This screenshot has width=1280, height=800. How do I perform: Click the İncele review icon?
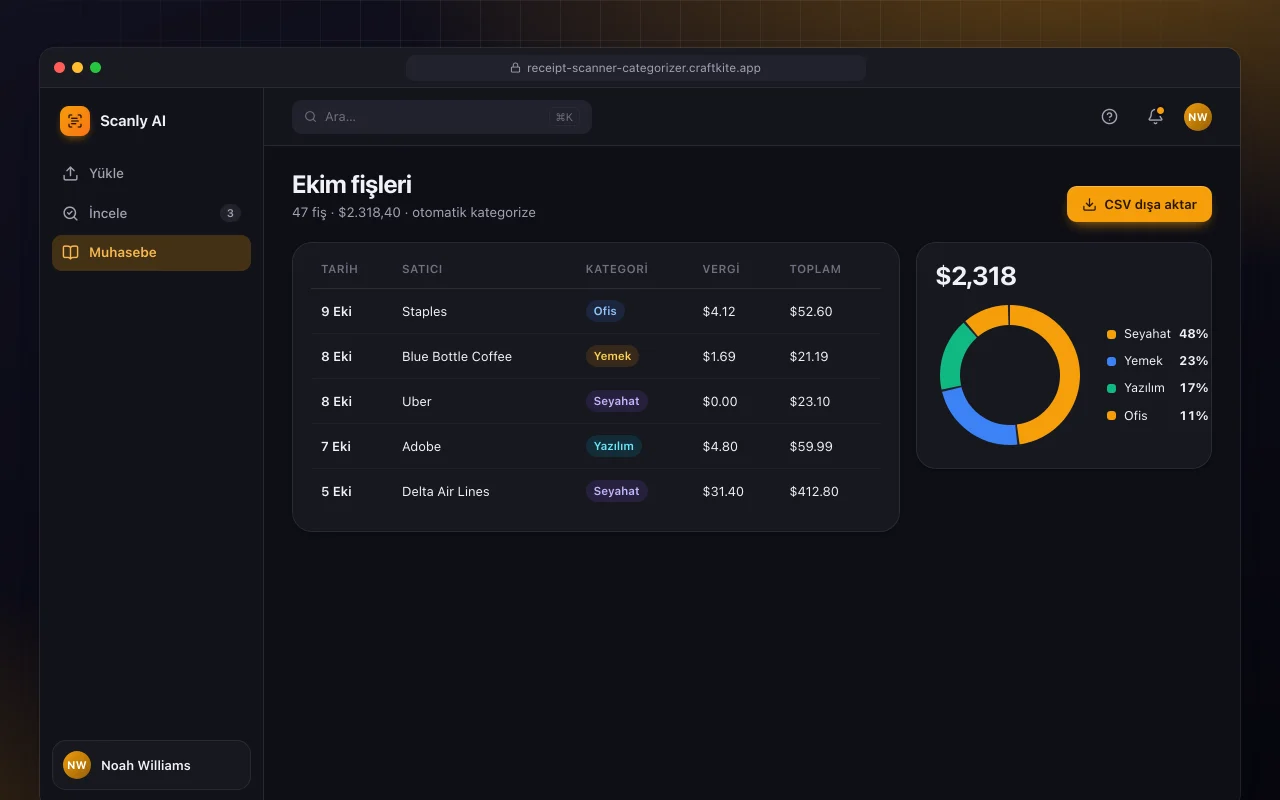coord(70,213)
